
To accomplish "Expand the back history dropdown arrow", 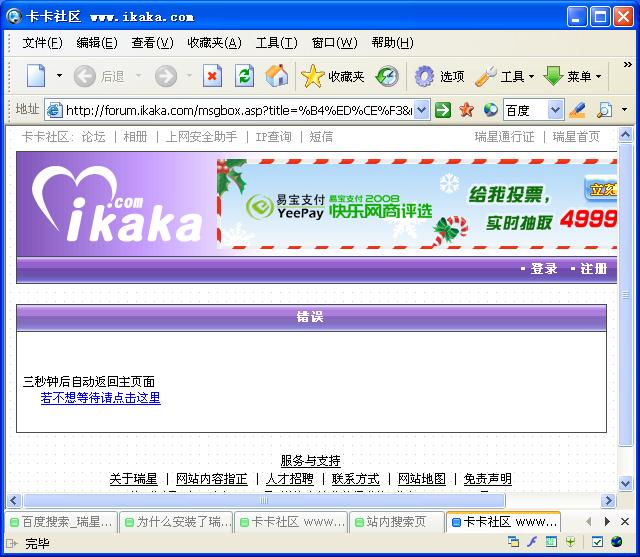I will [138, 75].
